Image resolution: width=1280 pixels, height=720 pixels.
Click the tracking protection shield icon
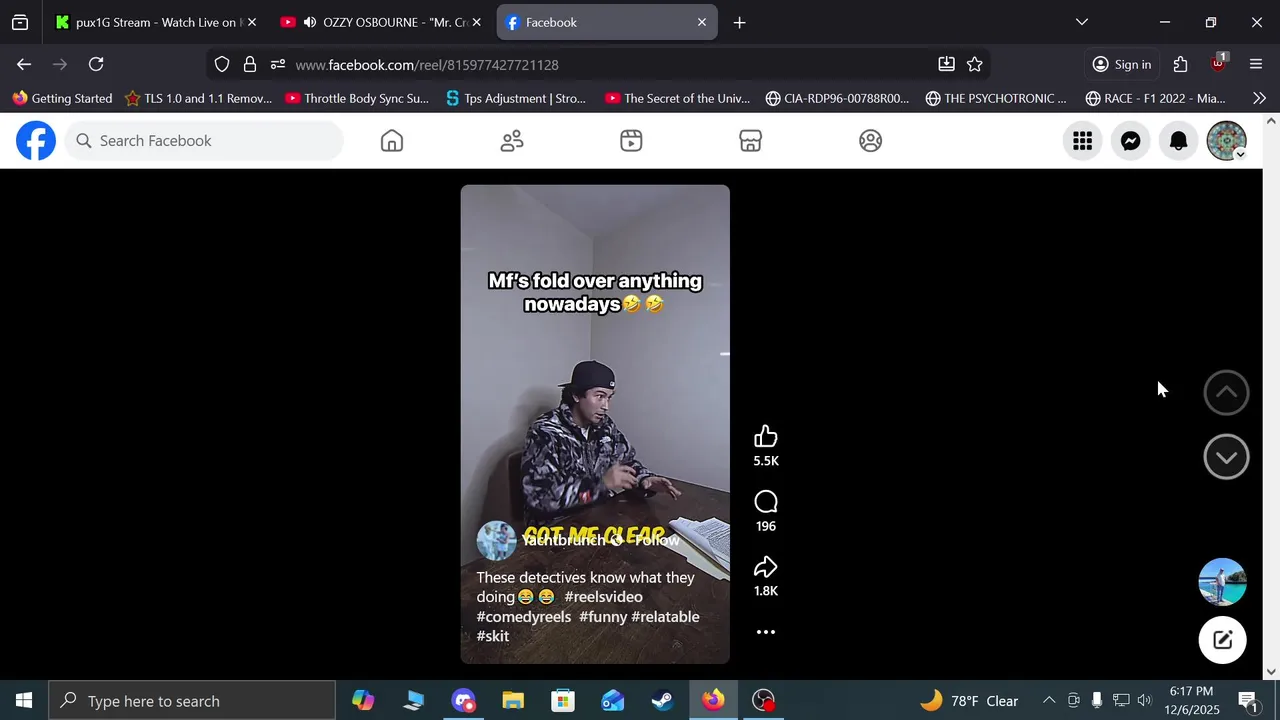[x=222, y=64]
